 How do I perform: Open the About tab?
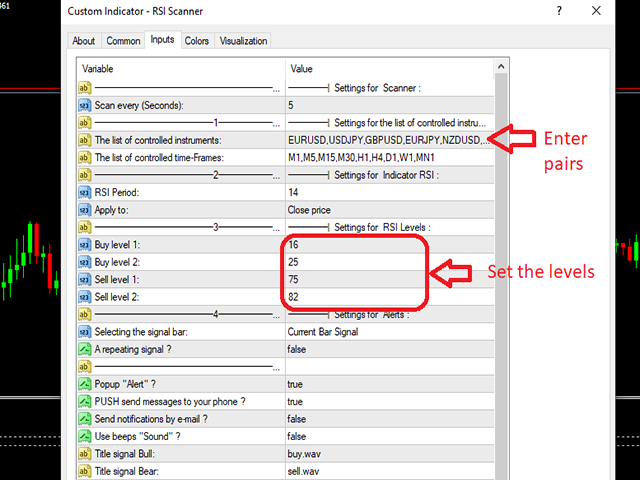click(84, 41)
